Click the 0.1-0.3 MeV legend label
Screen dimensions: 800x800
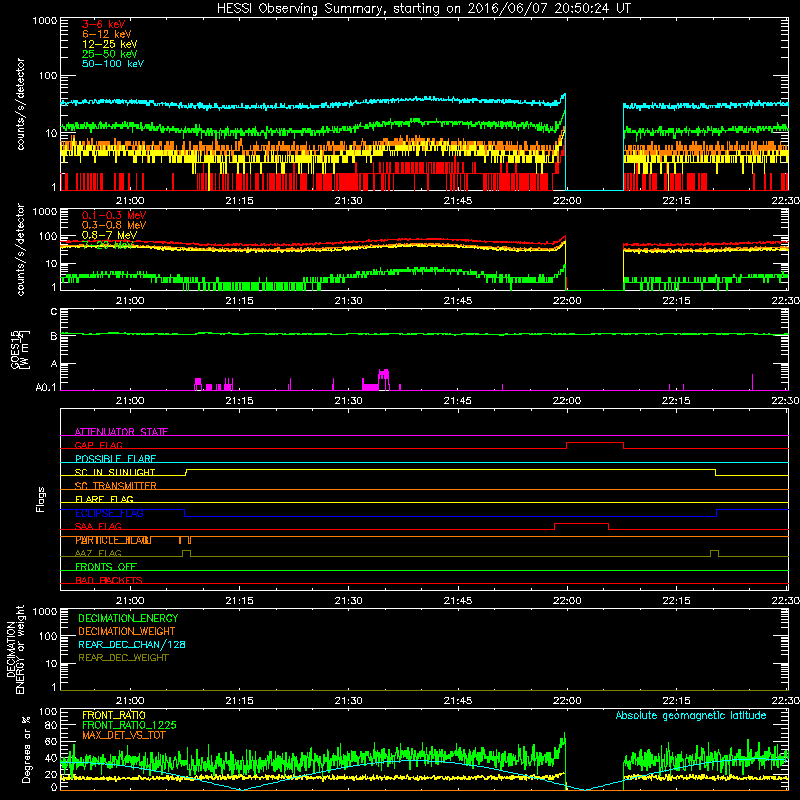pos(114,215)
